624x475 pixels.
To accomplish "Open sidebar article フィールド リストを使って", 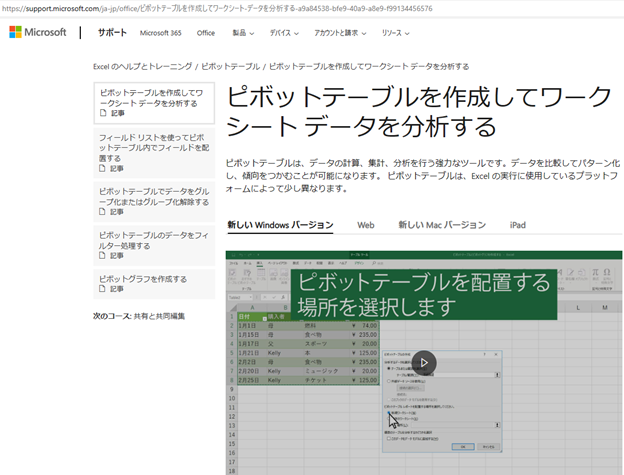I will 154,153.
